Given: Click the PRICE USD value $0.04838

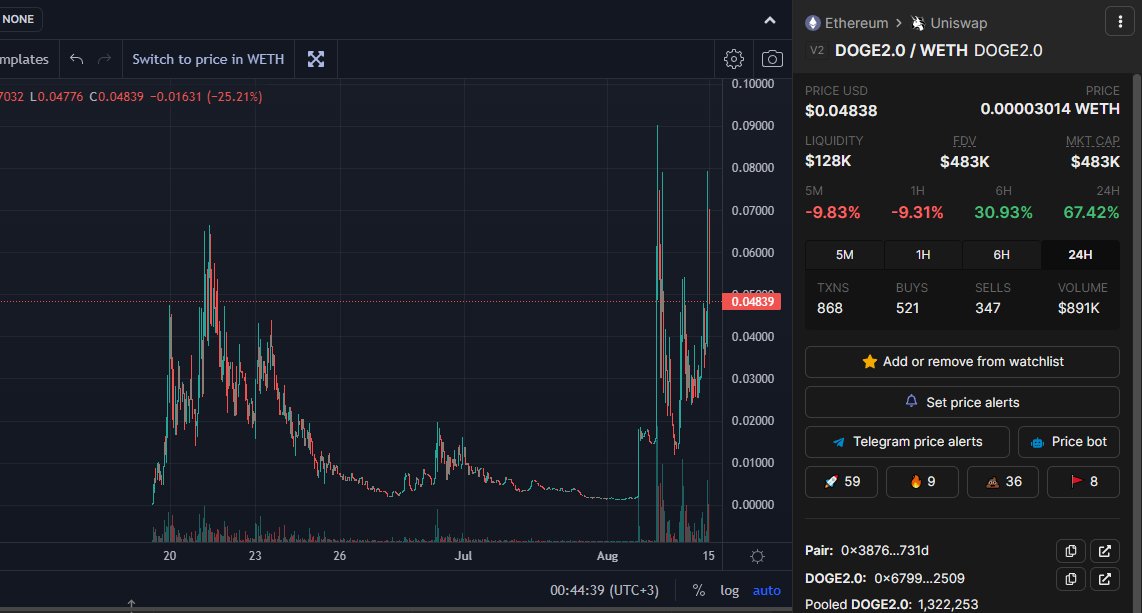Looking at the screenshot, I should click(x=841, y=111).
